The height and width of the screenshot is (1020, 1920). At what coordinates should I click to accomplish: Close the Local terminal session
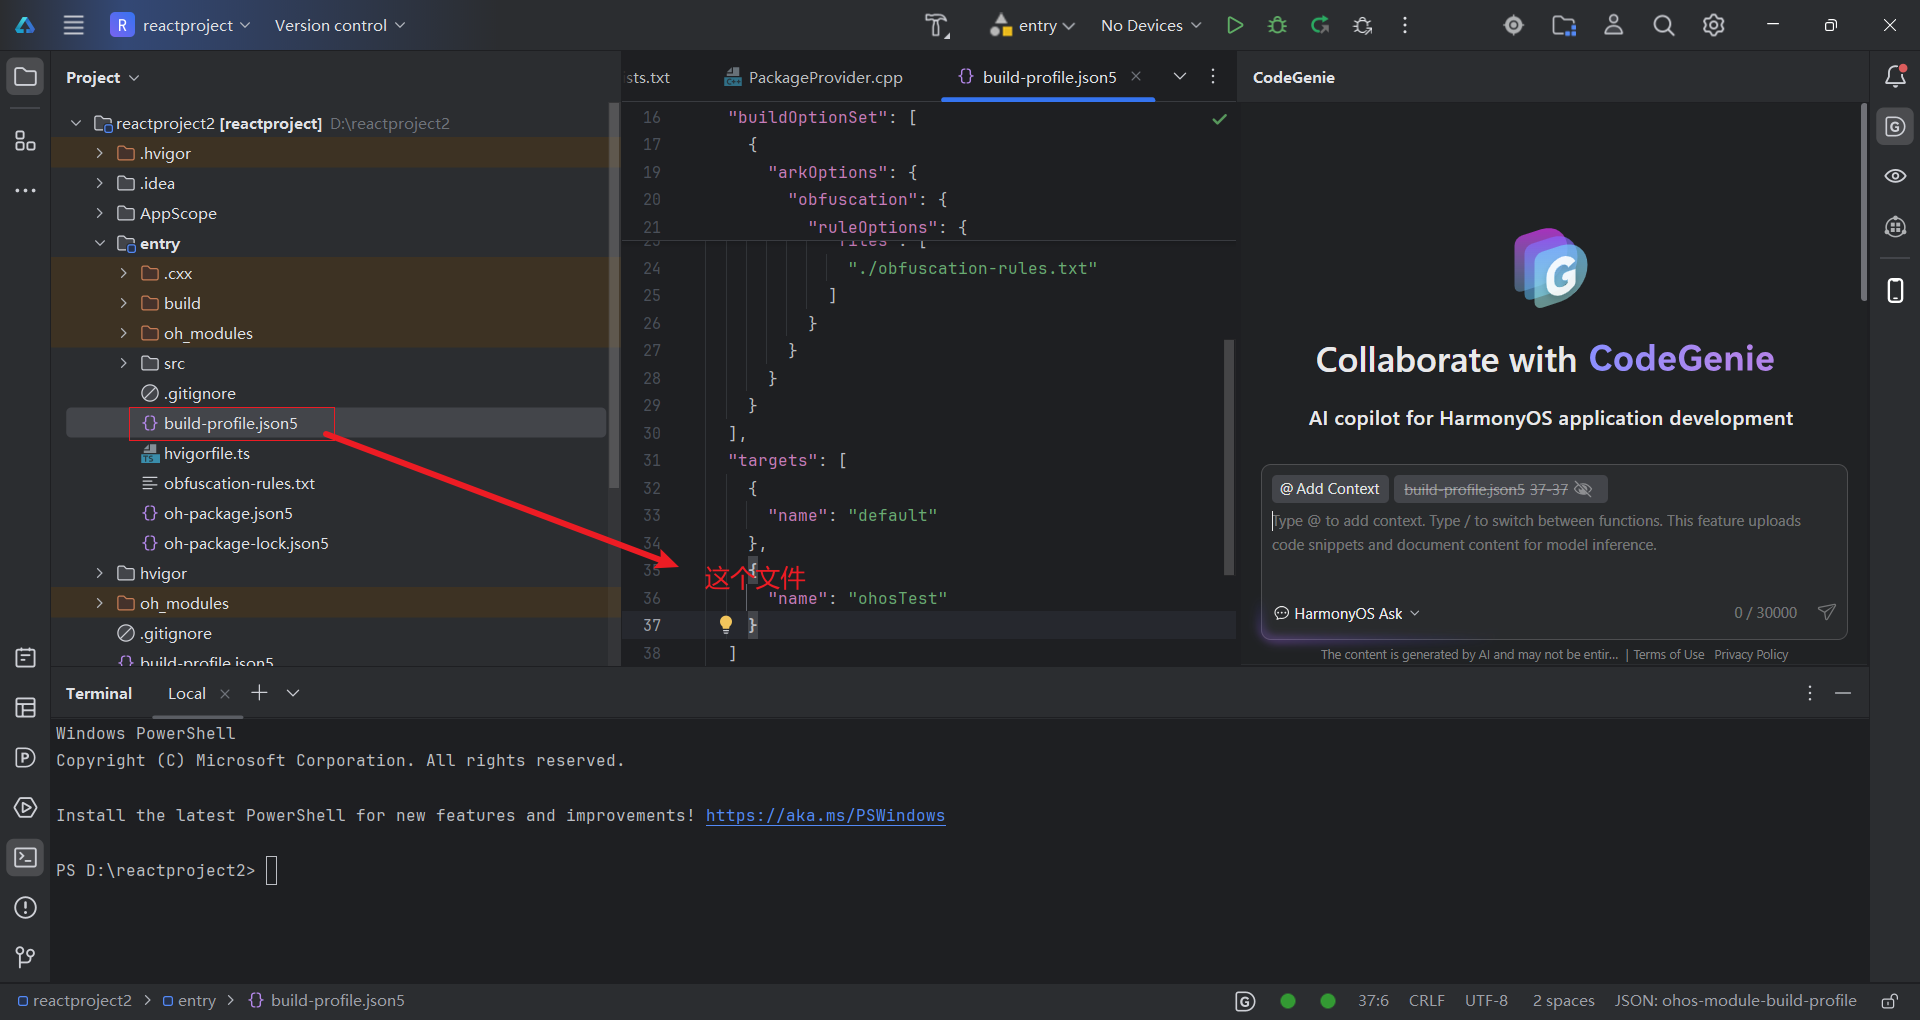(x=225, y=694)
